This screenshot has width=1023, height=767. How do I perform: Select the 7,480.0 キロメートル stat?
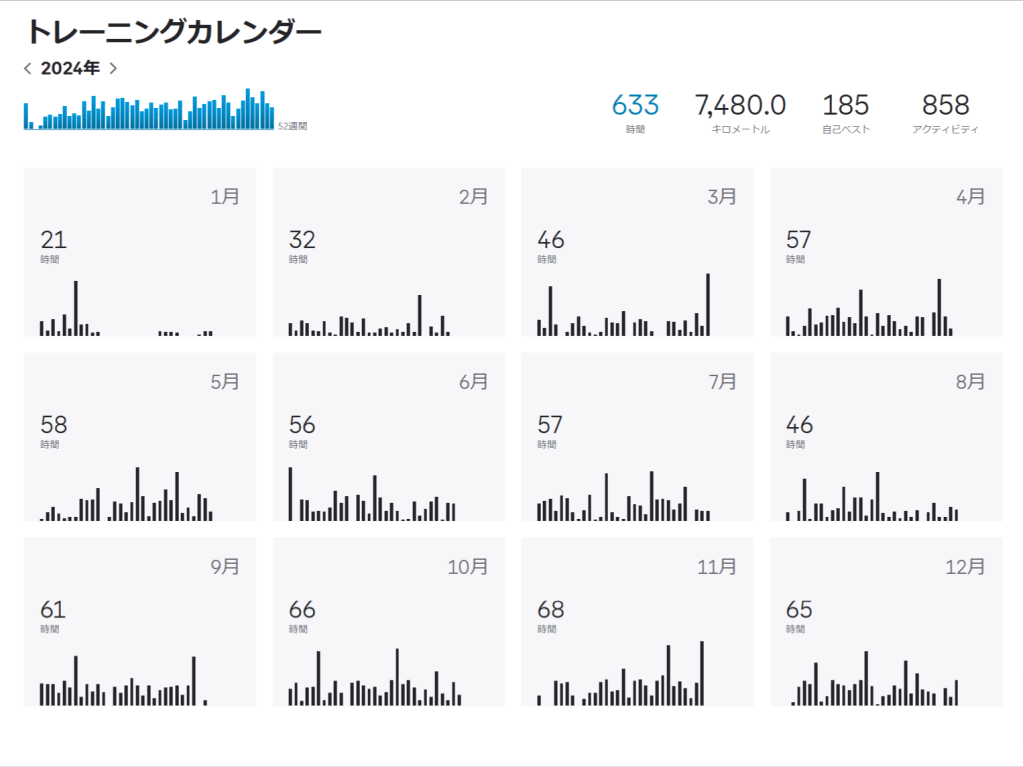point(740,112)
